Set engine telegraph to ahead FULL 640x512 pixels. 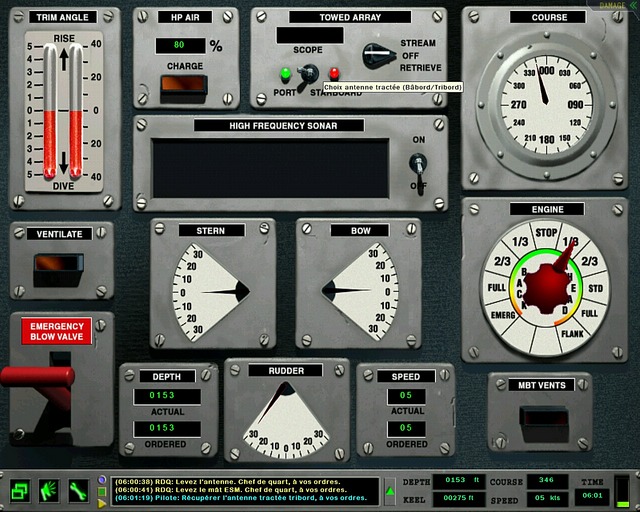pyautogui.click(x=589, y=314)
